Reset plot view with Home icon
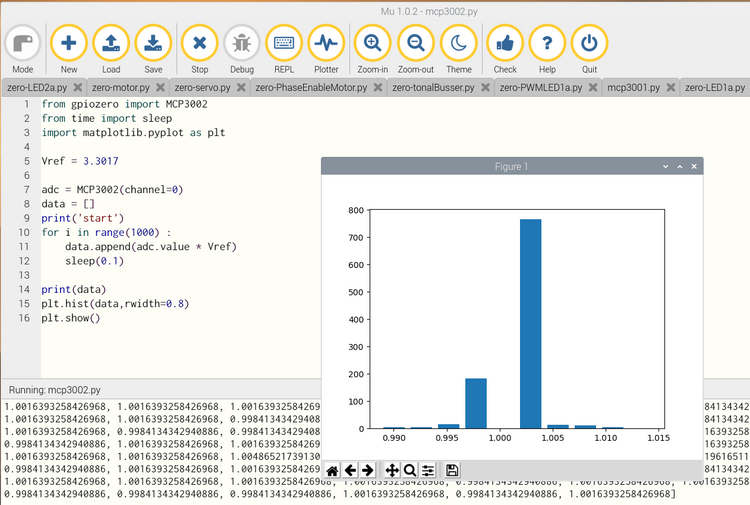This screenshot has height=505, width=750. point(332,470)
